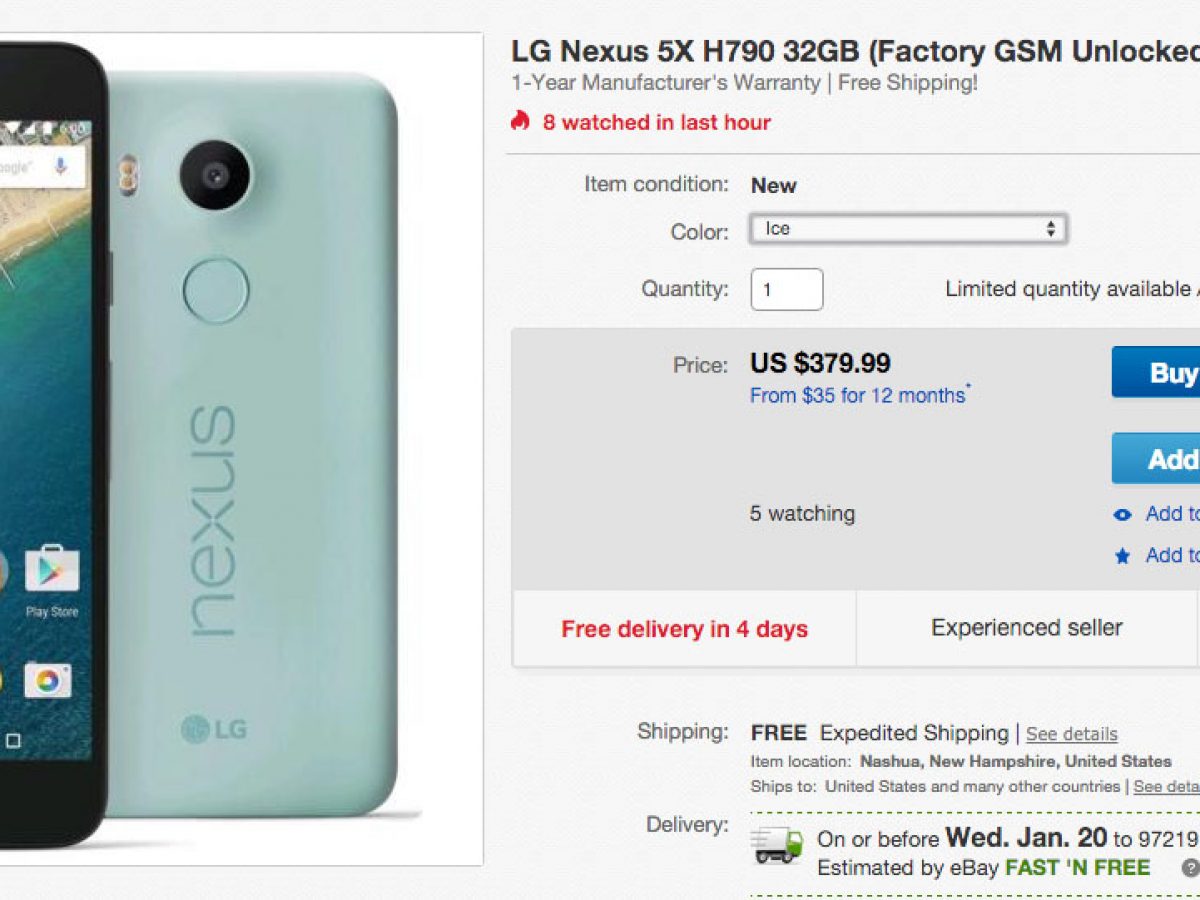Click the Buy It Now button

[1156, 372]
